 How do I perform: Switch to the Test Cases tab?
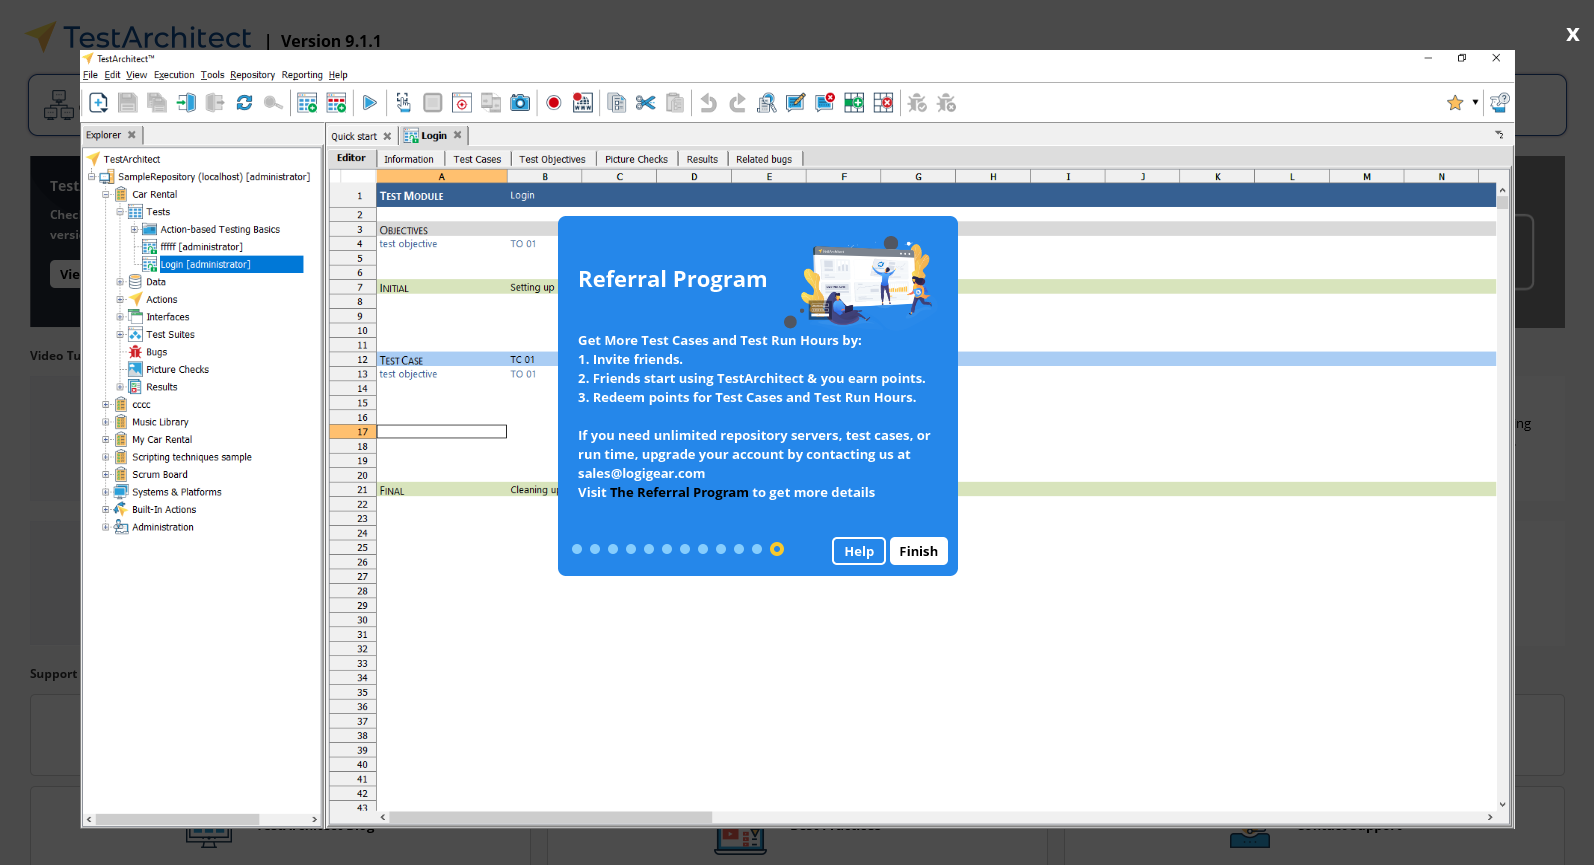tap(477, 159)
